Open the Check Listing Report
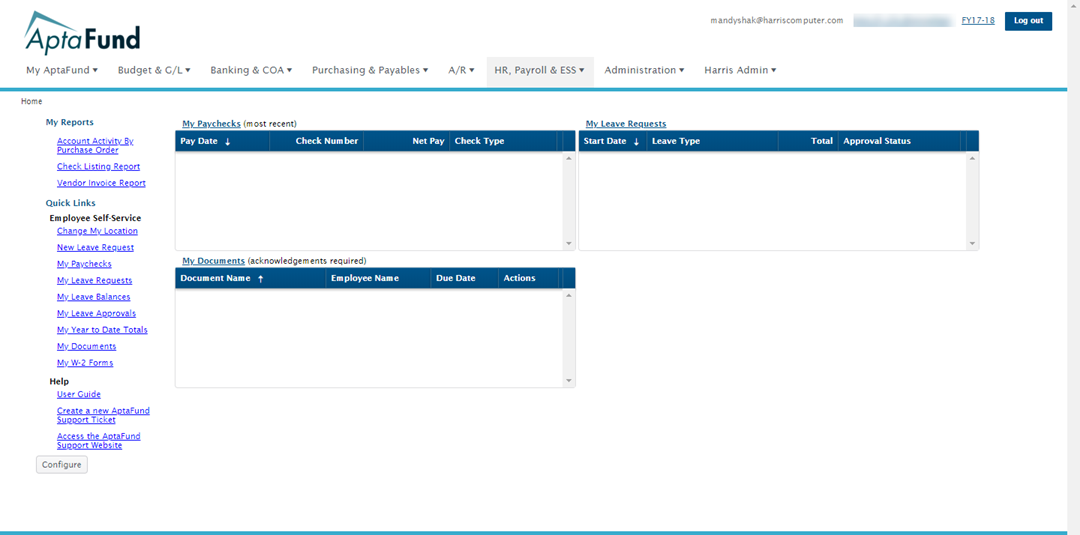This screenshot has height=535, width=1080. (x=98, y=167)
